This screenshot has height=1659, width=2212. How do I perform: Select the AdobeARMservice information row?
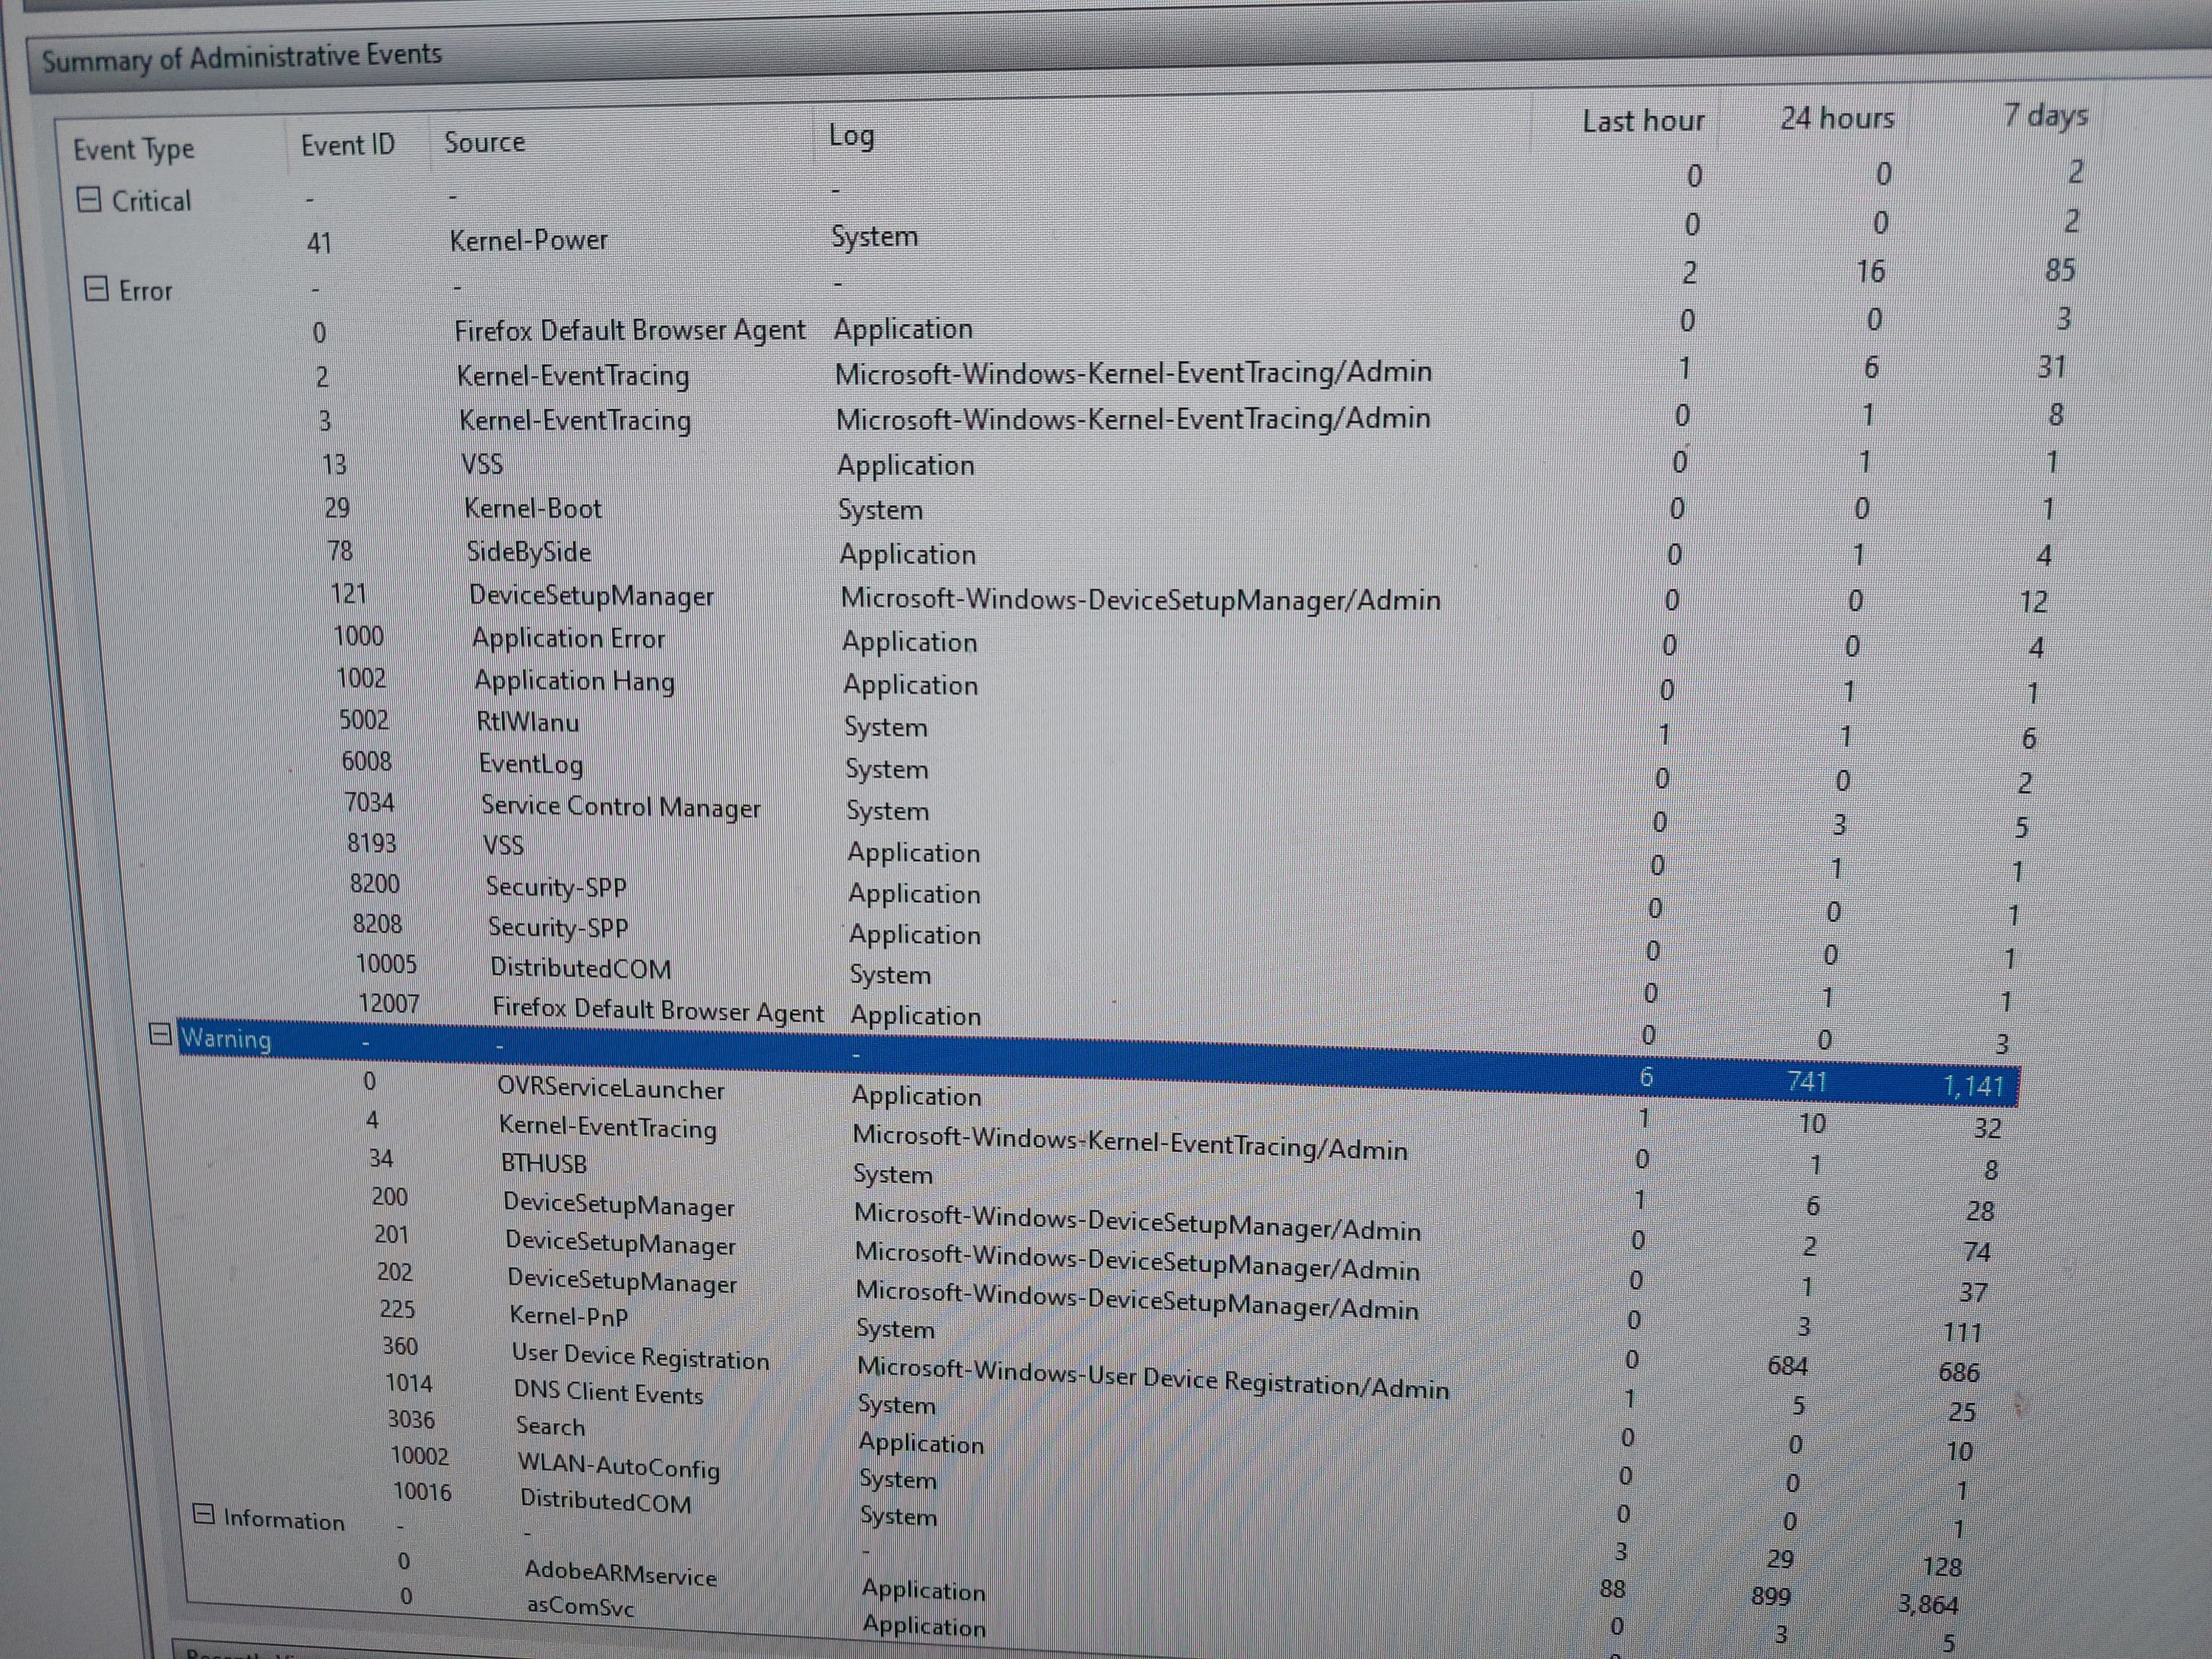tap(620, 1574)
